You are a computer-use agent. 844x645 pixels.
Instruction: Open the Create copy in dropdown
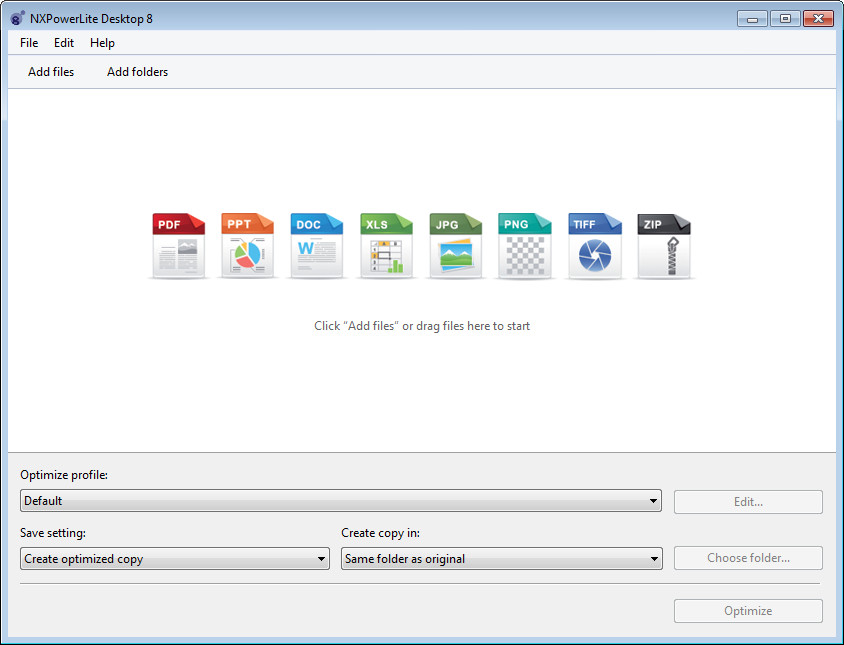coord(502,559)
